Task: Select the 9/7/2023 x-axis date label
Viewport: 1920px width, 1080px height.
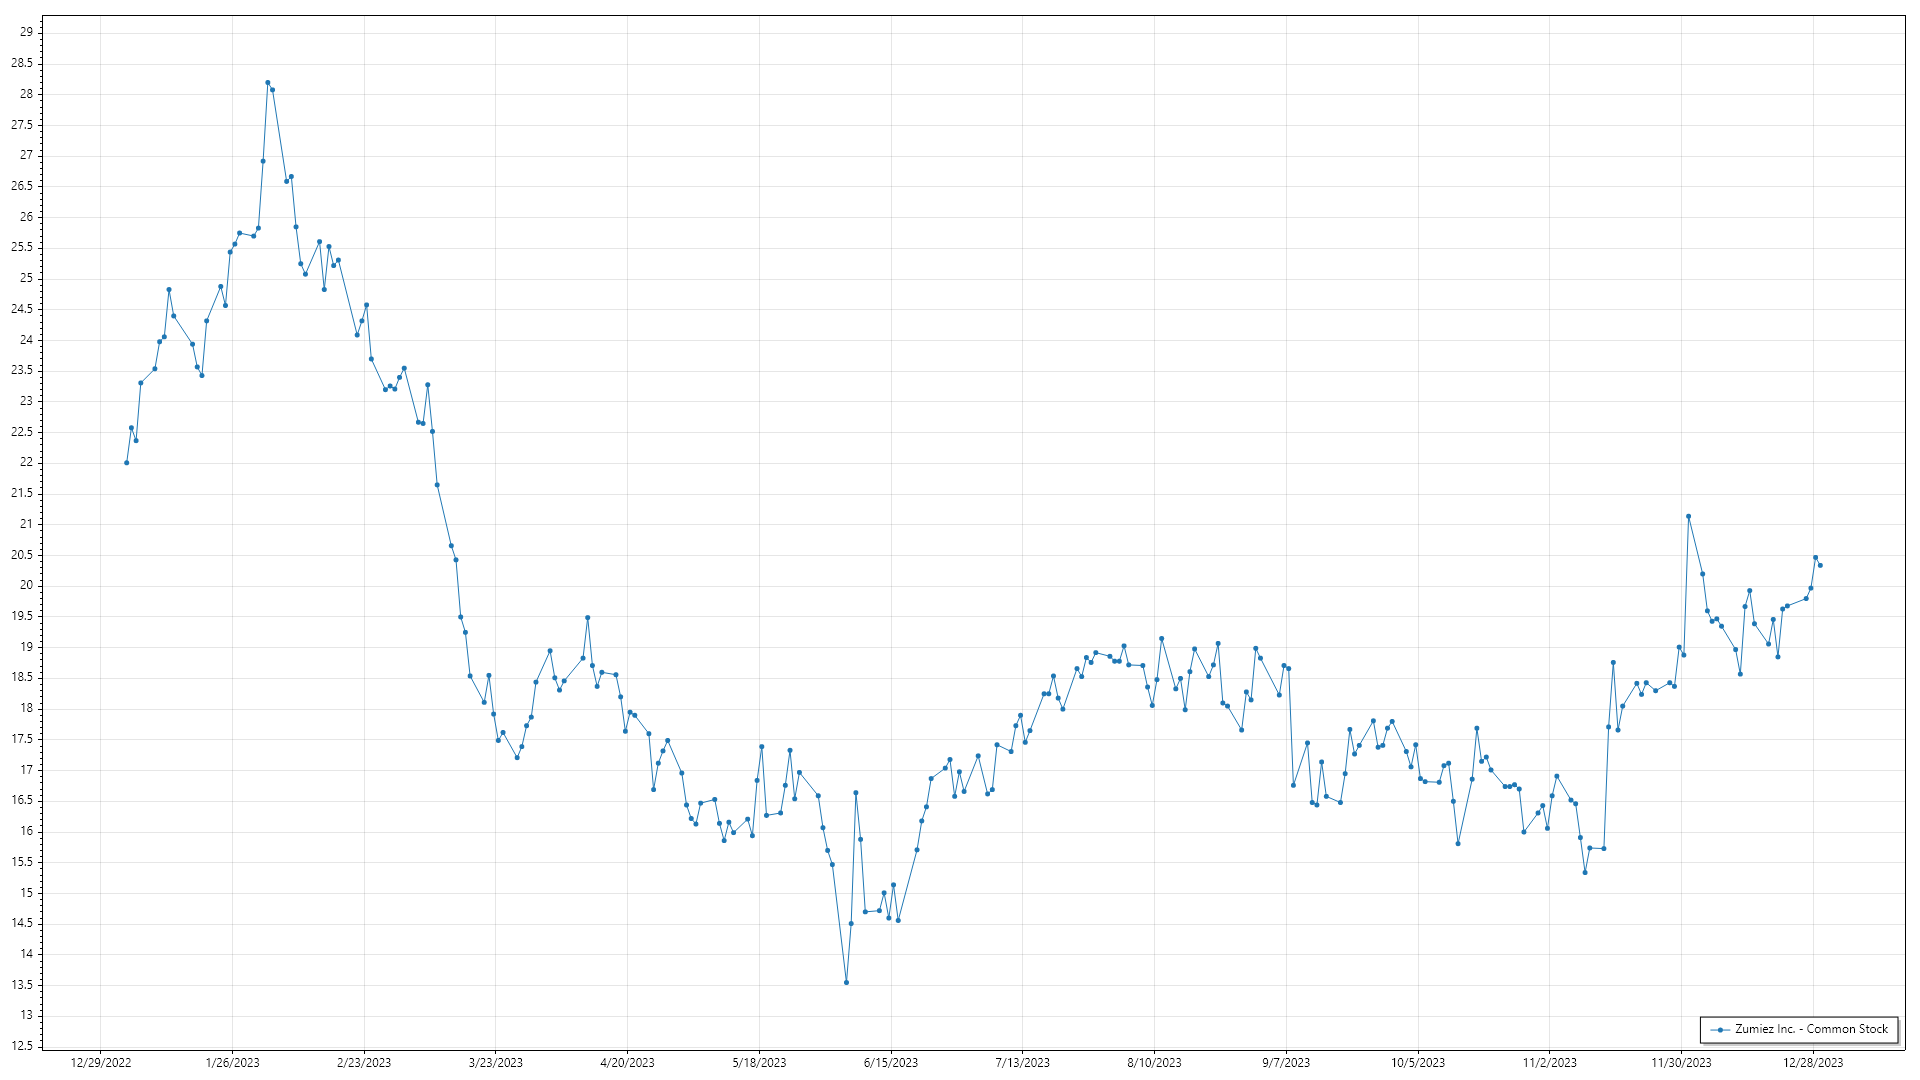Action: (1286, 1063)
